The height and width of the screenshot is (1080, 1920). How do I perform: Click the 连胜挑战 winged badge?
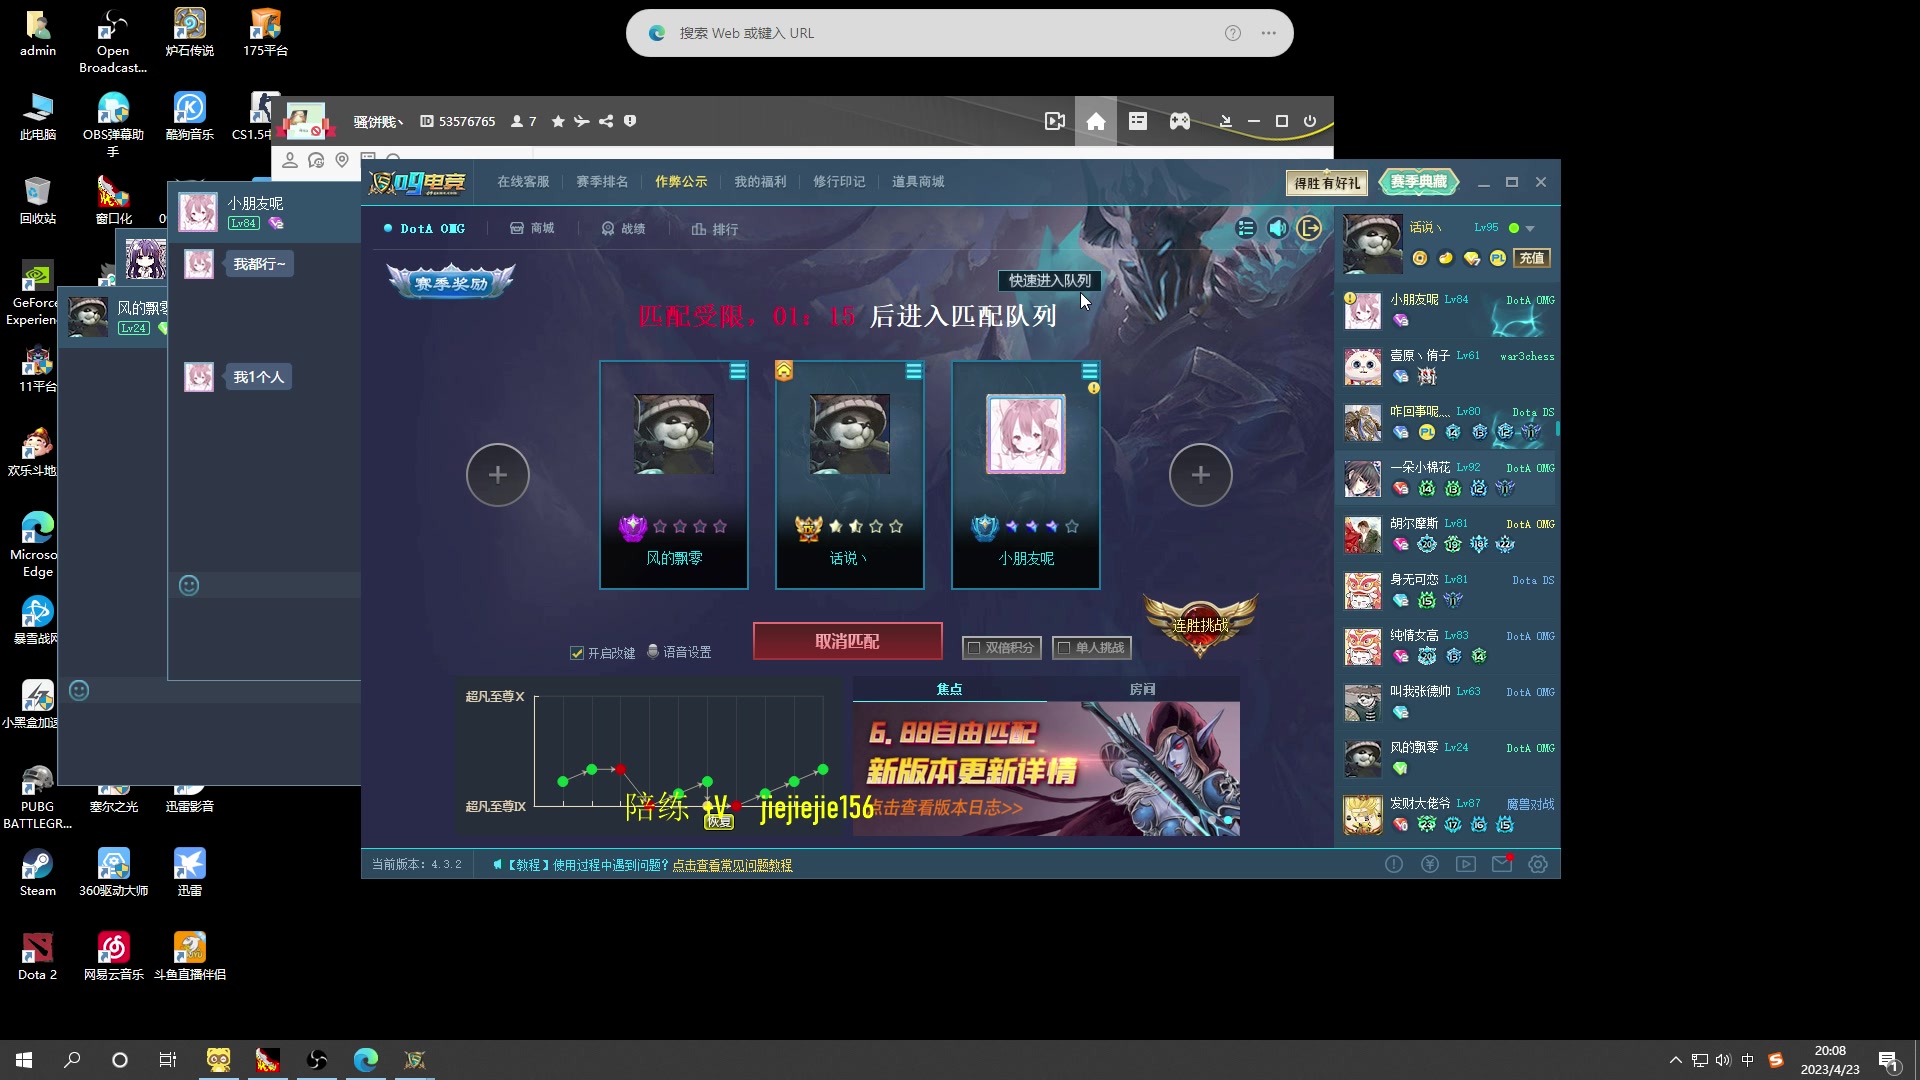tap(1200, 624)
